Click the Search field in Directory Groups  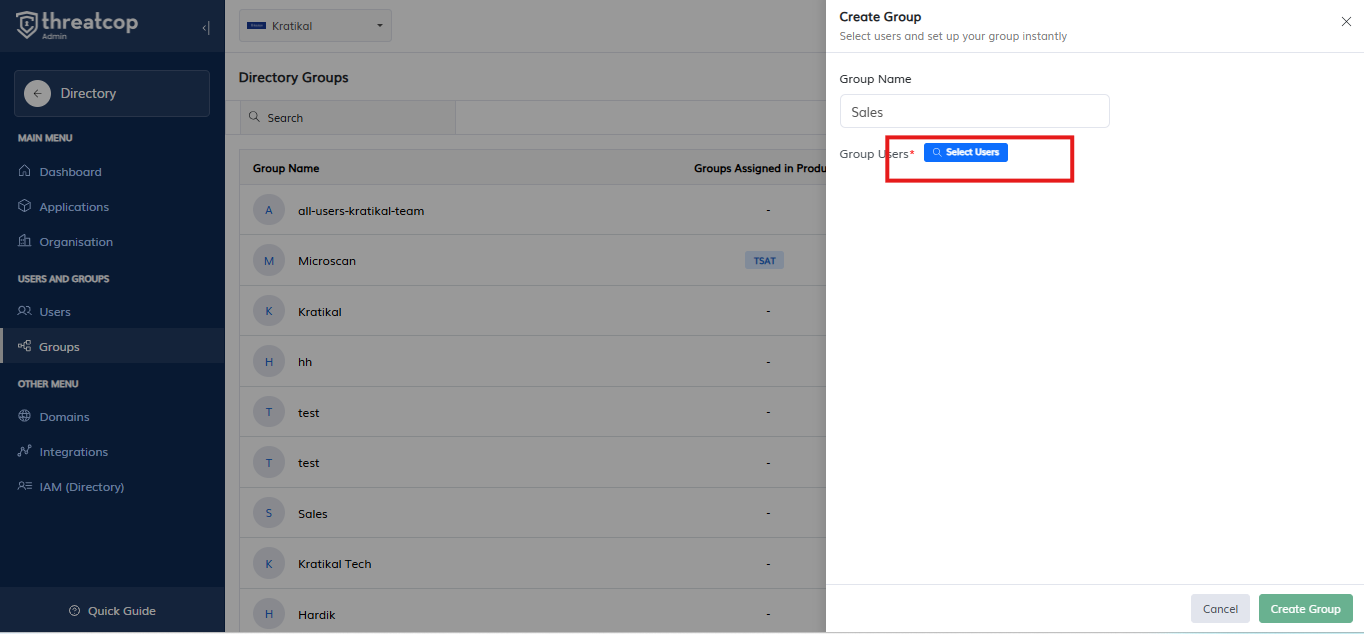click(350, 118)
